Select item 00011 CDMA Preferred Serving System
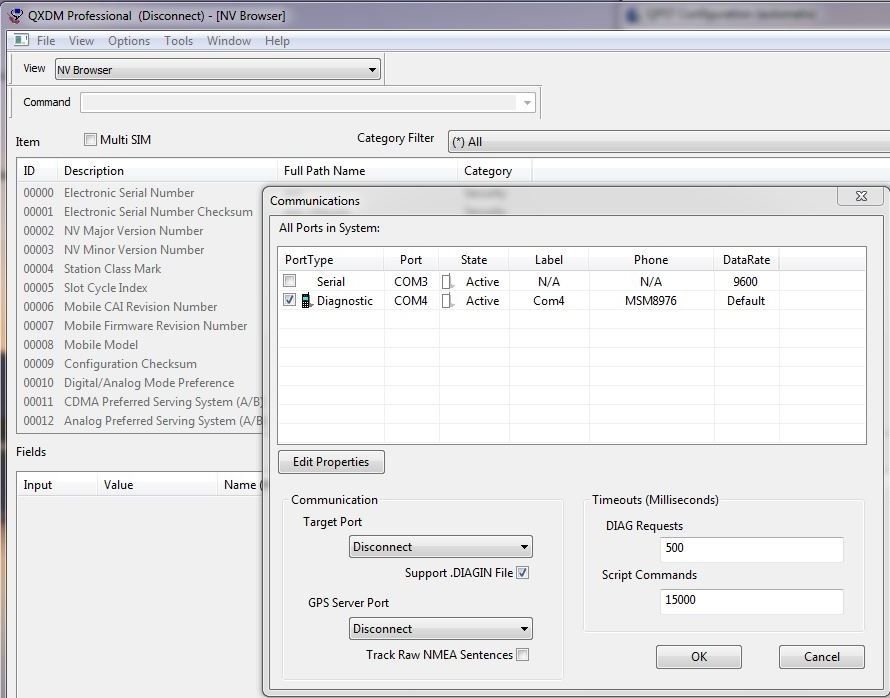The height and width of the screenshot is (698, 890). tap(140, 402)
